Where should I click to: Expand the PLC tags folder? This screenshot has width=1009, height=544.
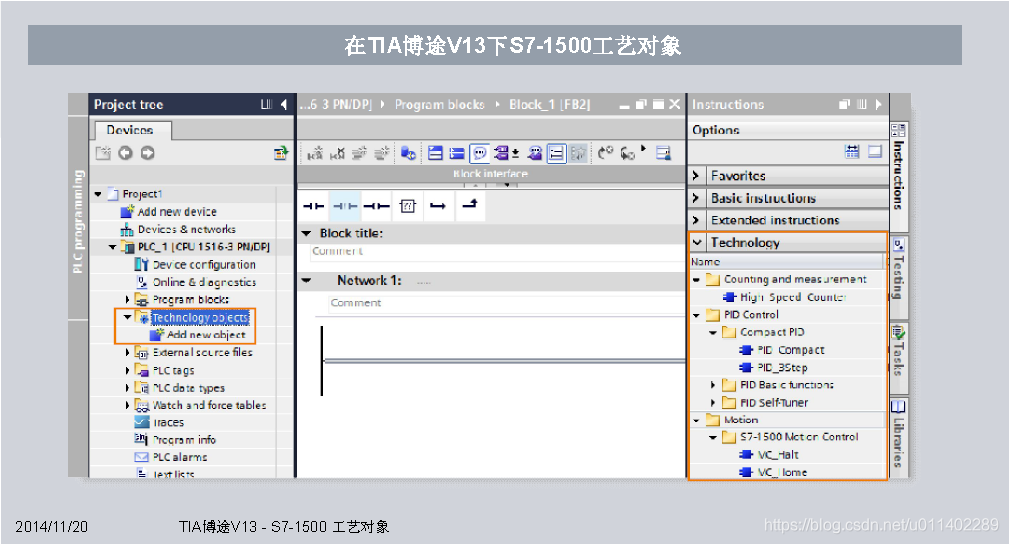(127, 370)
